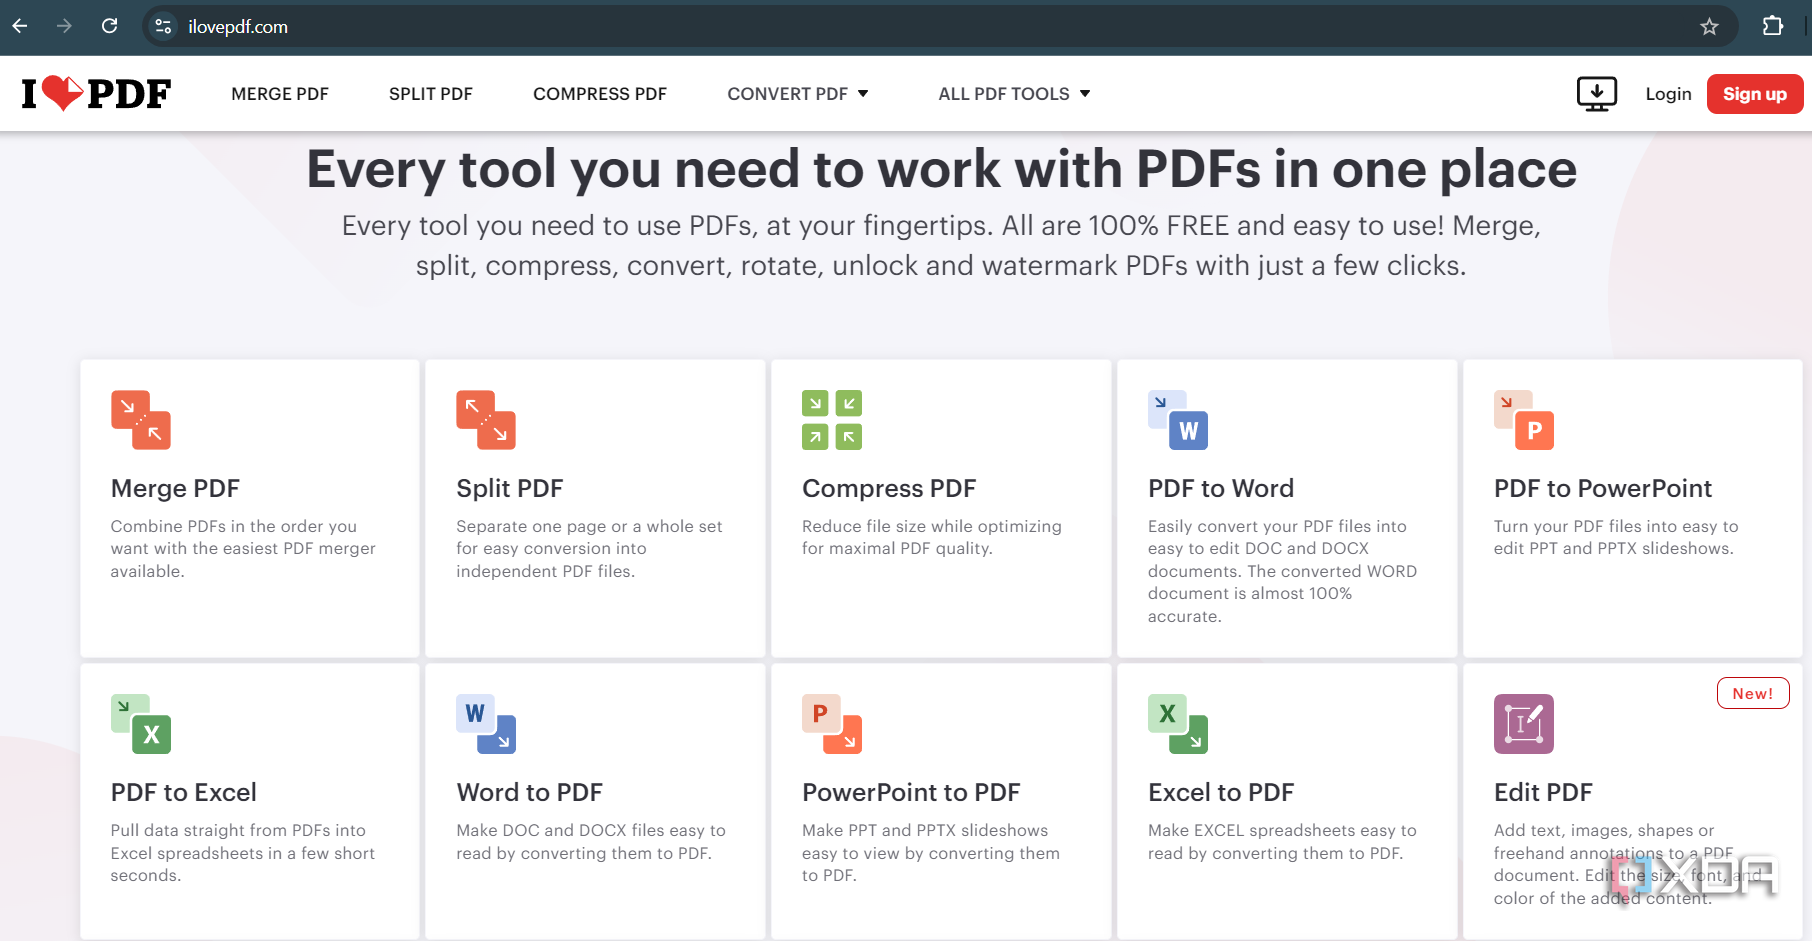Screen dimensions: 1812x941
Task: Open the Merge PDF card title
Action: 175,488
